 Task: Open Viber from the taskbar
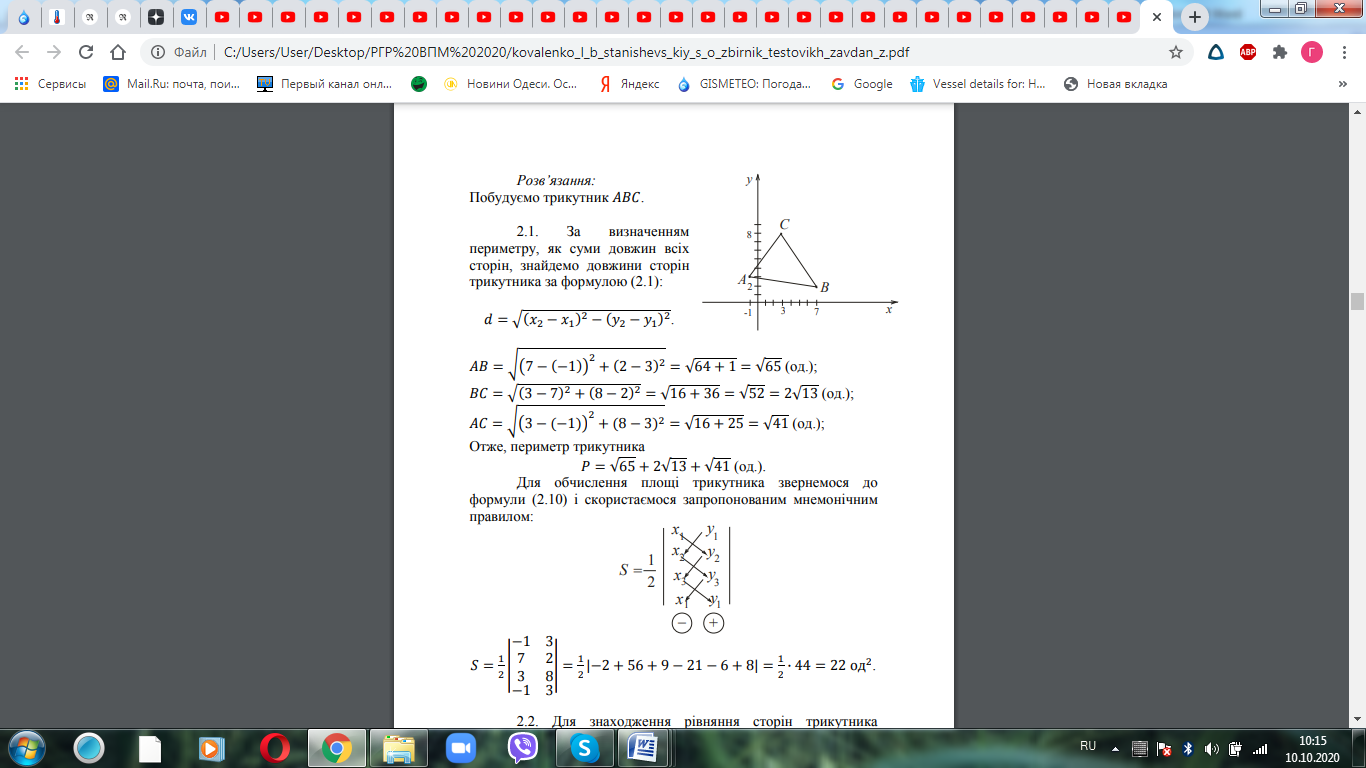click(x=522, y=746)
